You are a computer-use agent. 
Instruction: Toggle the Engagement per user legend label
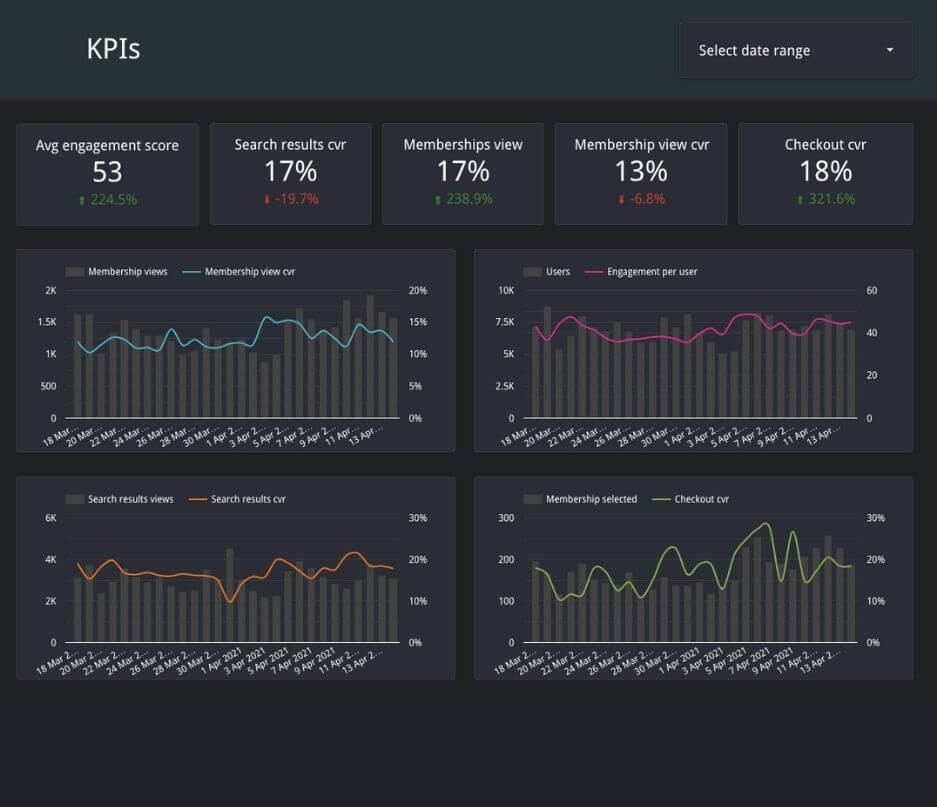pyautogui.click(x=652, y=272)
